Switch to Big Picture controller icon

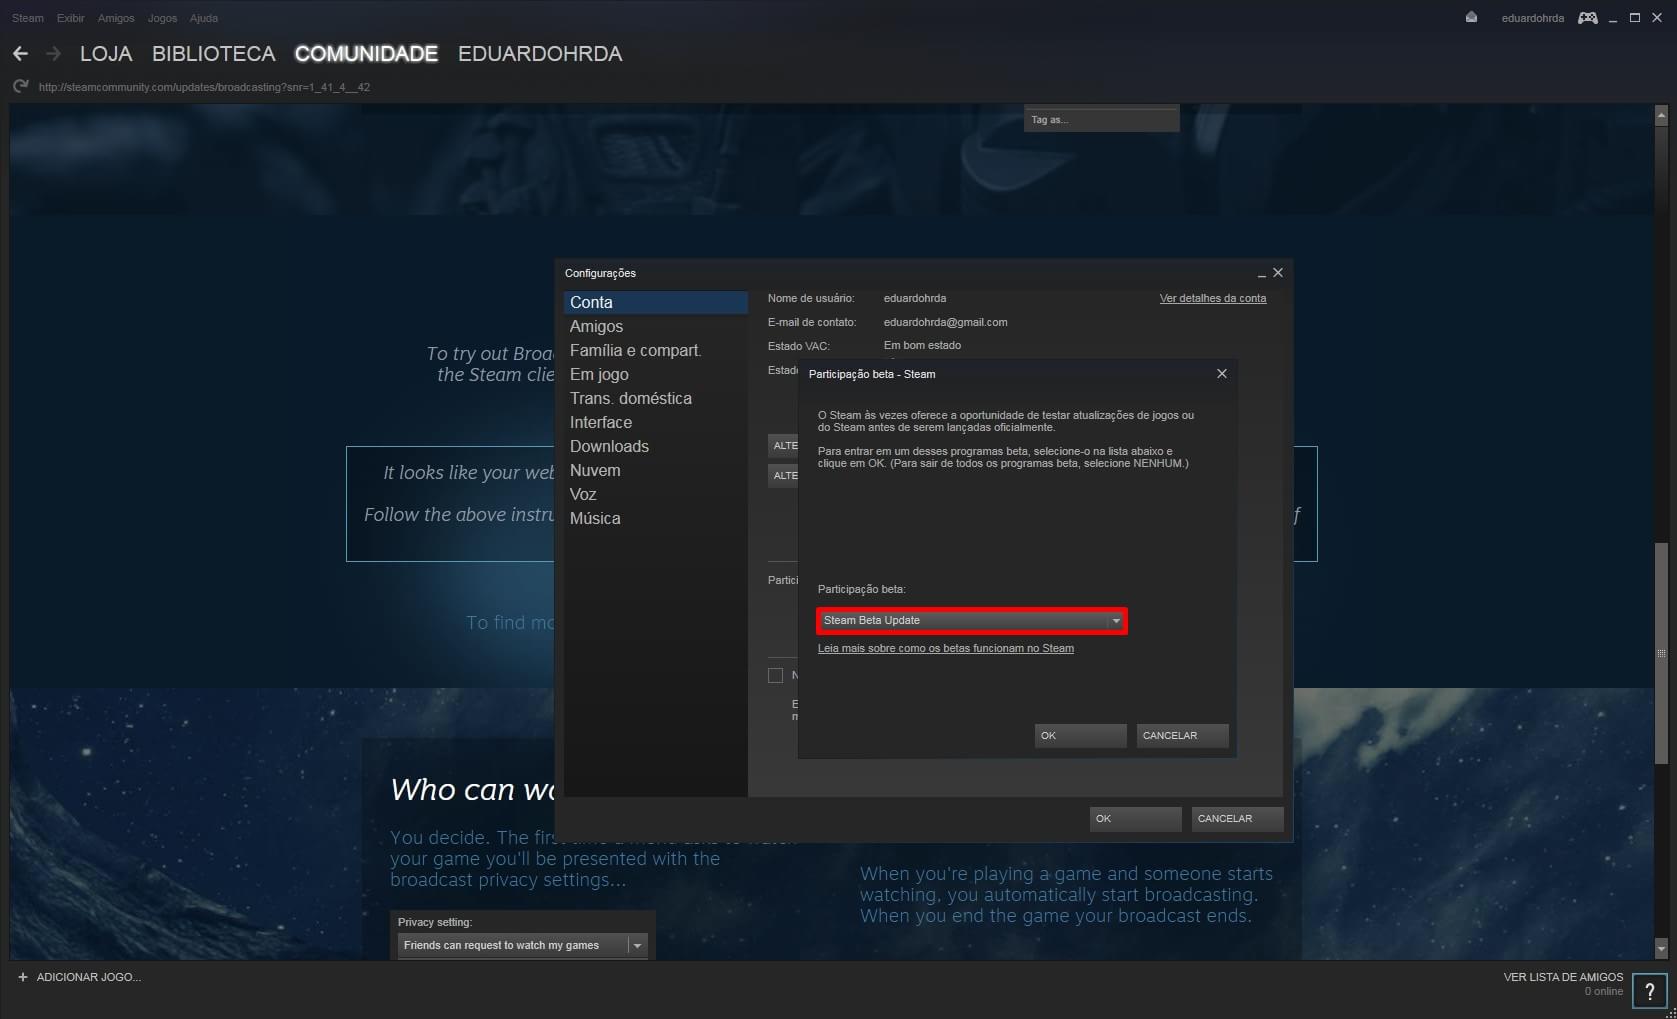[1587, 18]
